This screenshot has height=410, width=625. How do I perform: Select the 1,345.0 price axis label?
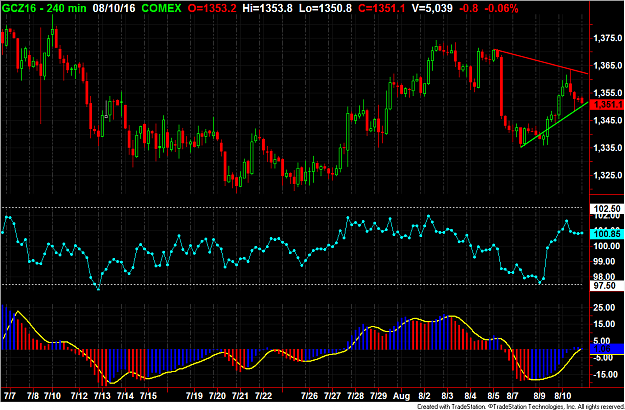pyautogui.click(x=608, y=120)
